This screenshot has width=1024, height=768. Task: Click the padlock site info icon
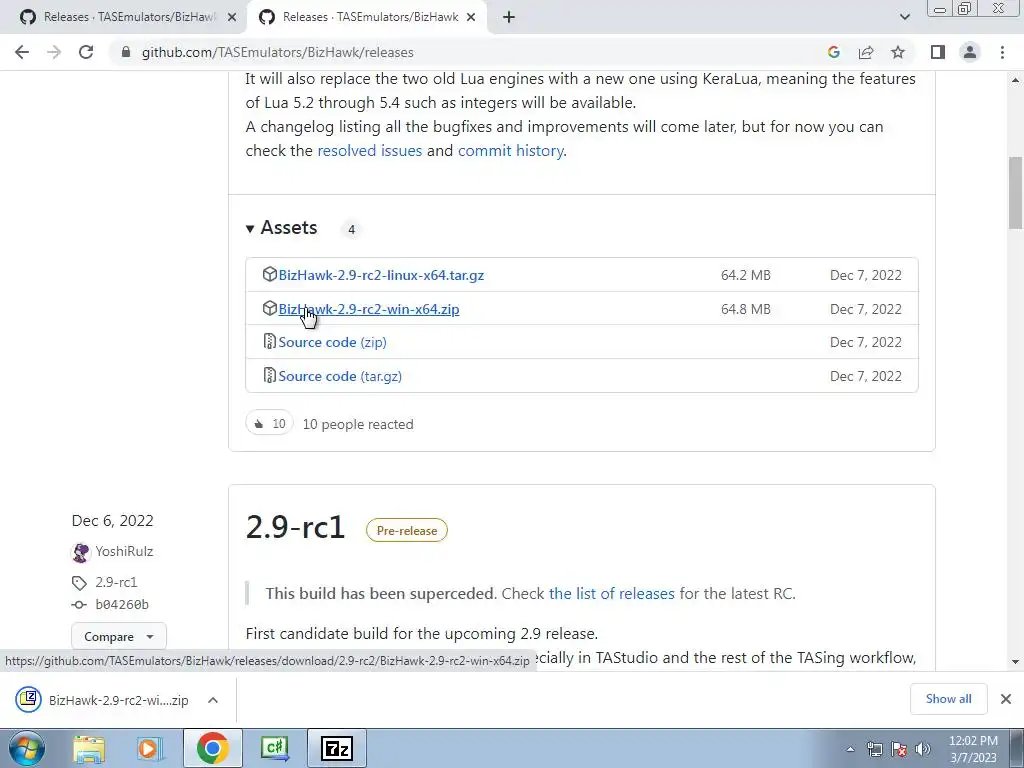coord(126,52)
